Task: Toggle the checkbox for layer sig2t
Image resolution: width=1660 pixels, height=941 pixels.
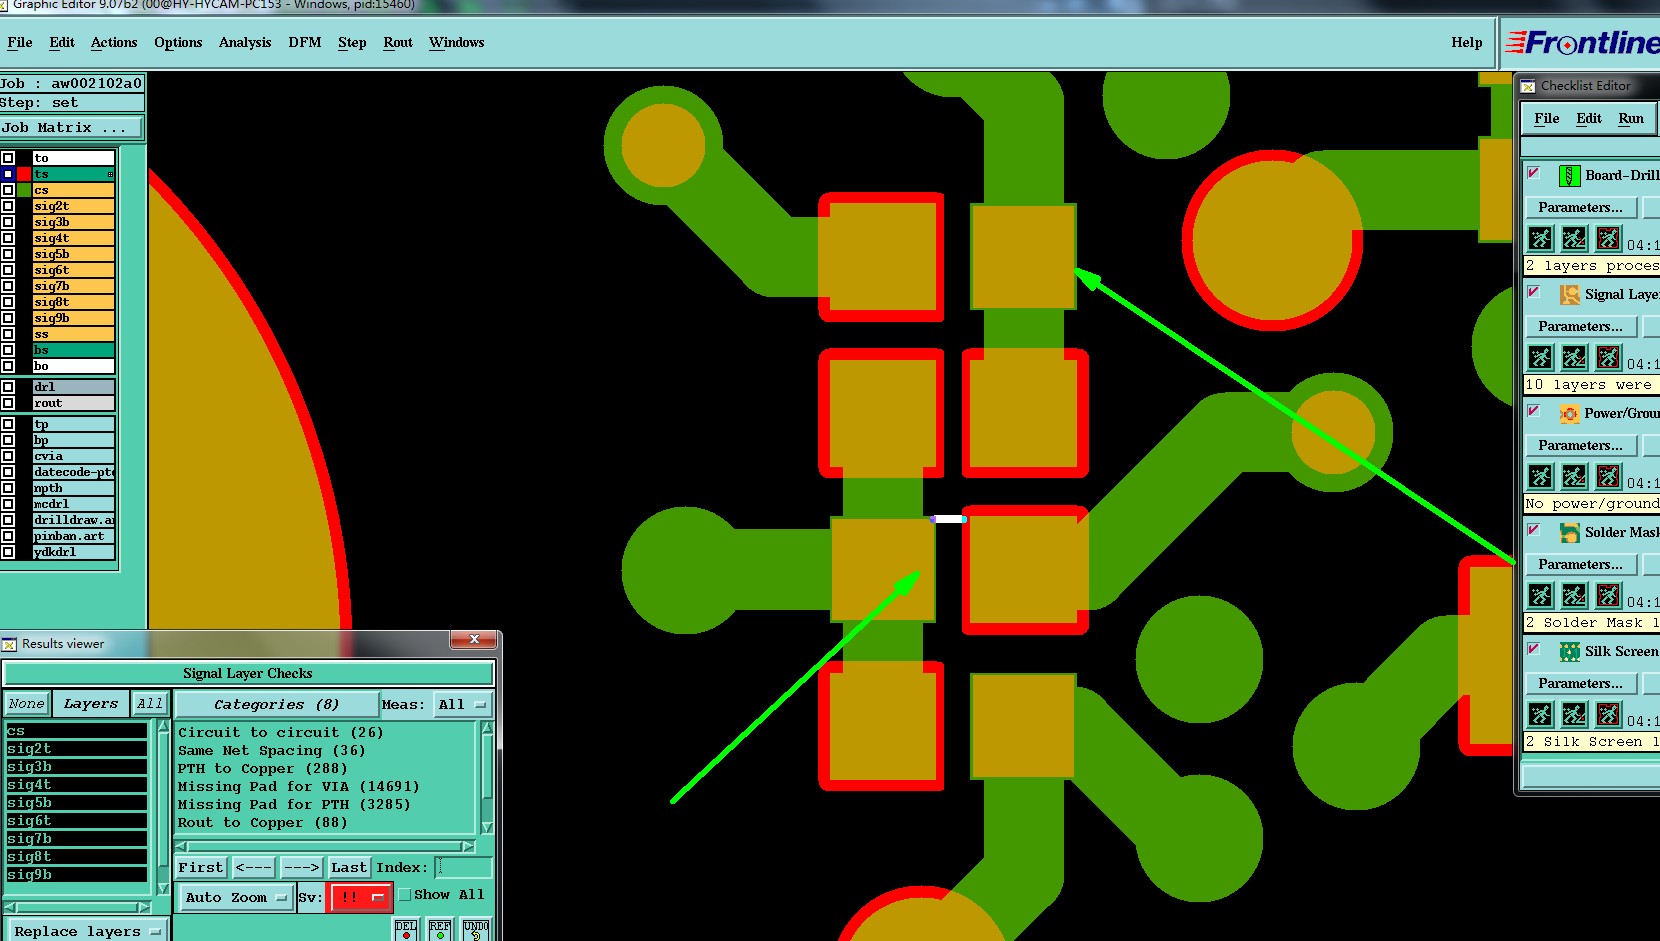Action: (x=8, y=206)
